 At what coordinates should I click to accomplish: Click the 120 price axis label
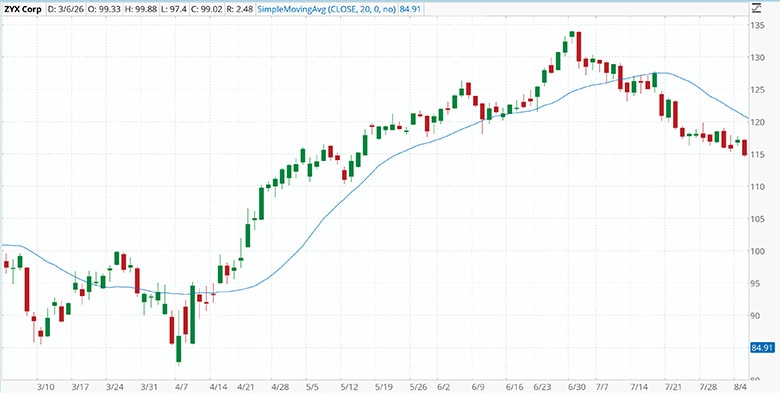pos(758,122)
